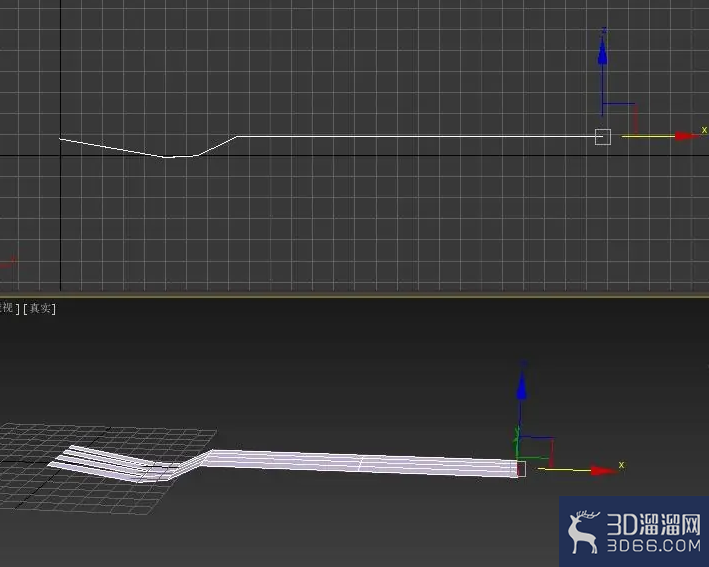Screen dimensions: 709x567
Task: Select the vertex box at the spline's end
Action: pyautogui.click(x=603, y=137)
